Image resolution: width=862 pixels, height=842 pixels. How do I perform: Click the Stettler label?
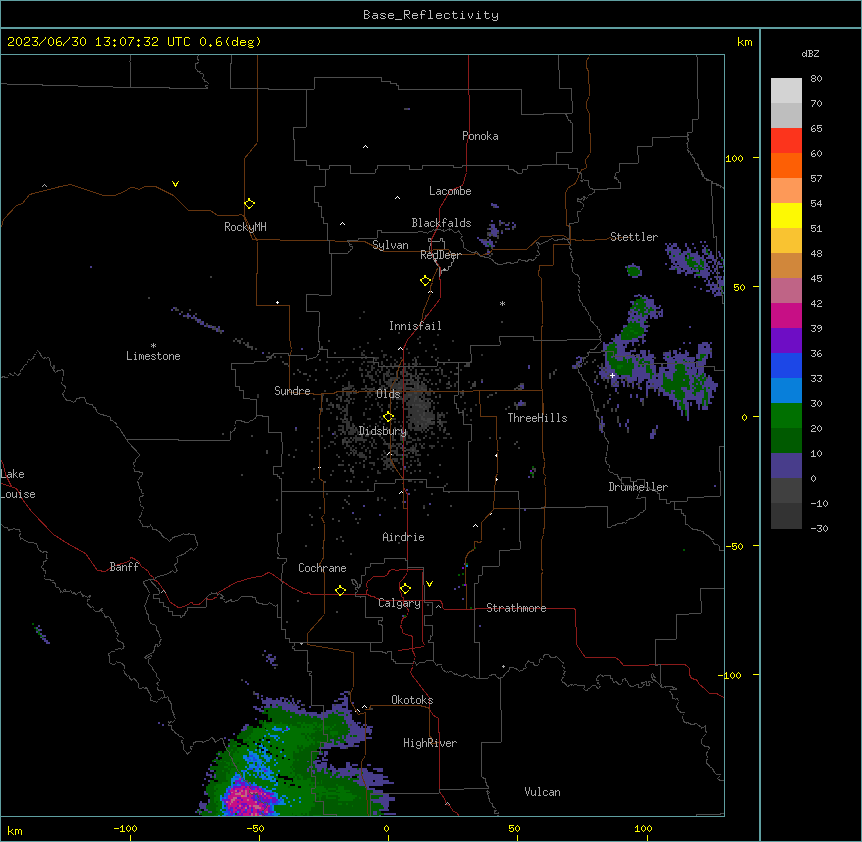pyautogui.click(x=634, y=237)
